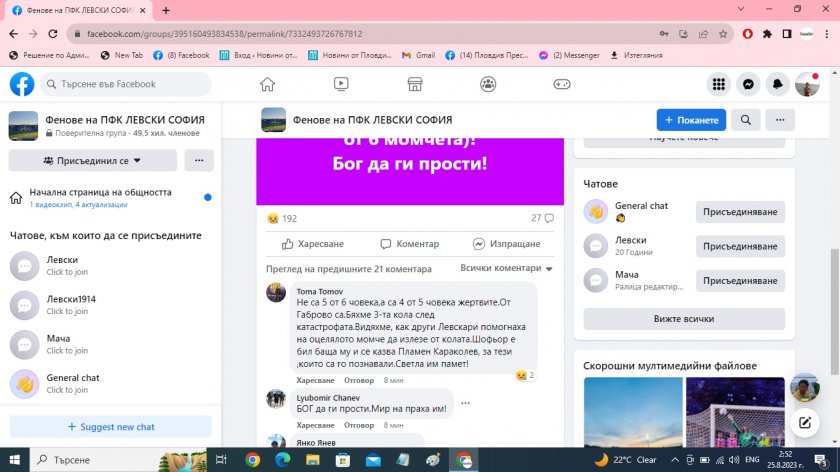Open the Marketplace icon in top navigation
Screen dimensions: 840x472
tap(415, 85)
